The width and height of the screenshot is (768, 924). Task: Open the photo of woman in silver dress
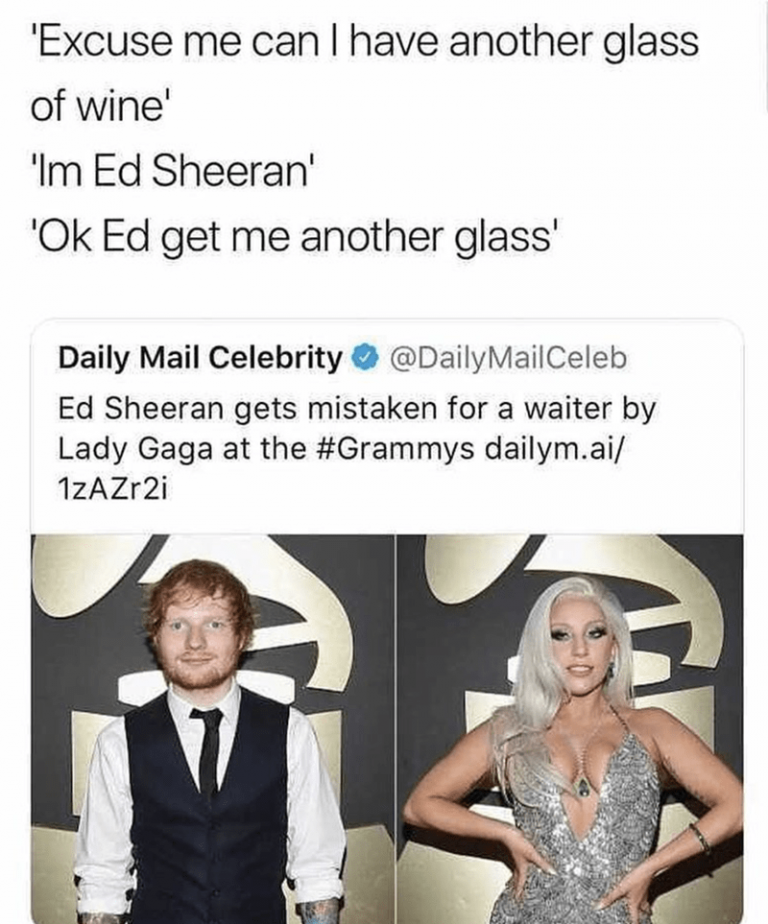click(570, 729)
